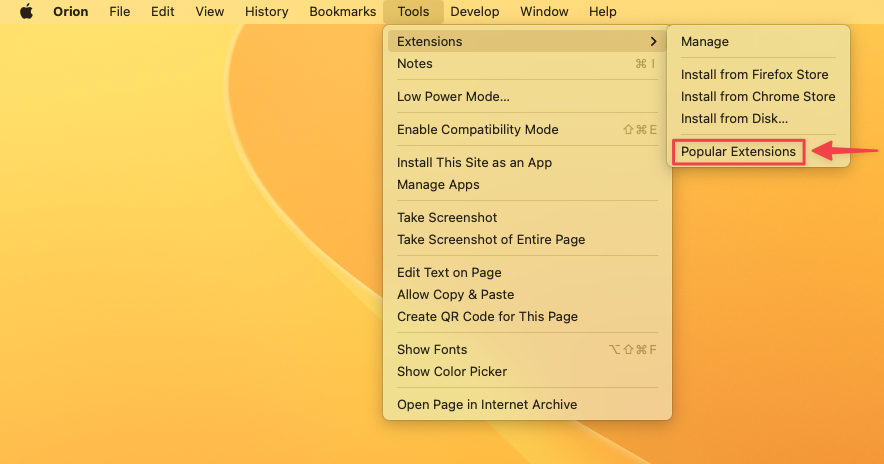Choose Create QR Code for This Page
The width and height of the screenshot is (884, 464).
pyautogui.click(x=527, y=316)
